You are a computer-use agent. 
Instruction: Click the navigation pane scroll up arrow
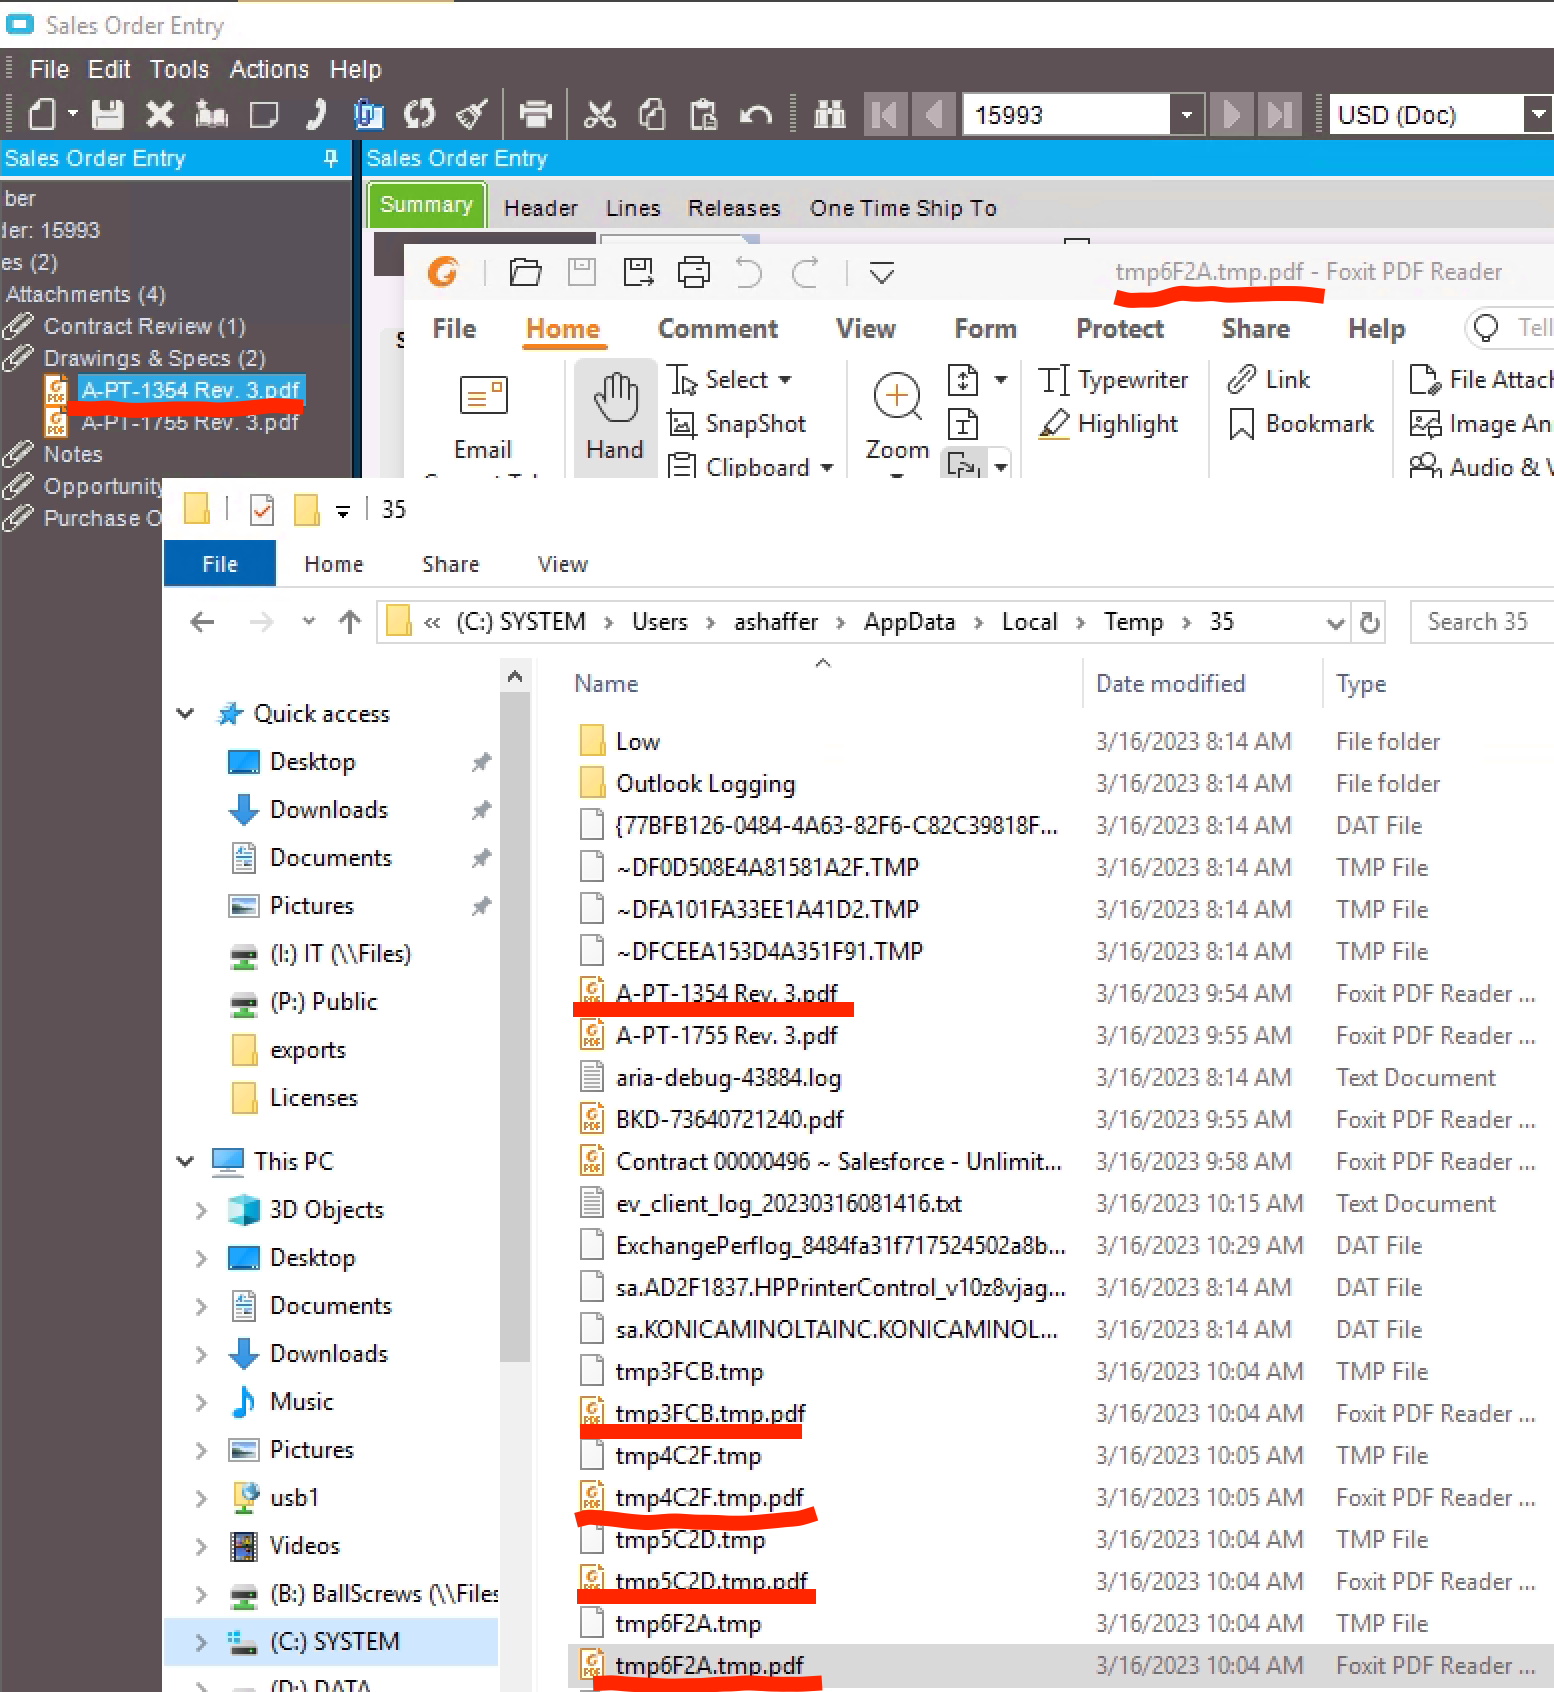coord(515,677)
